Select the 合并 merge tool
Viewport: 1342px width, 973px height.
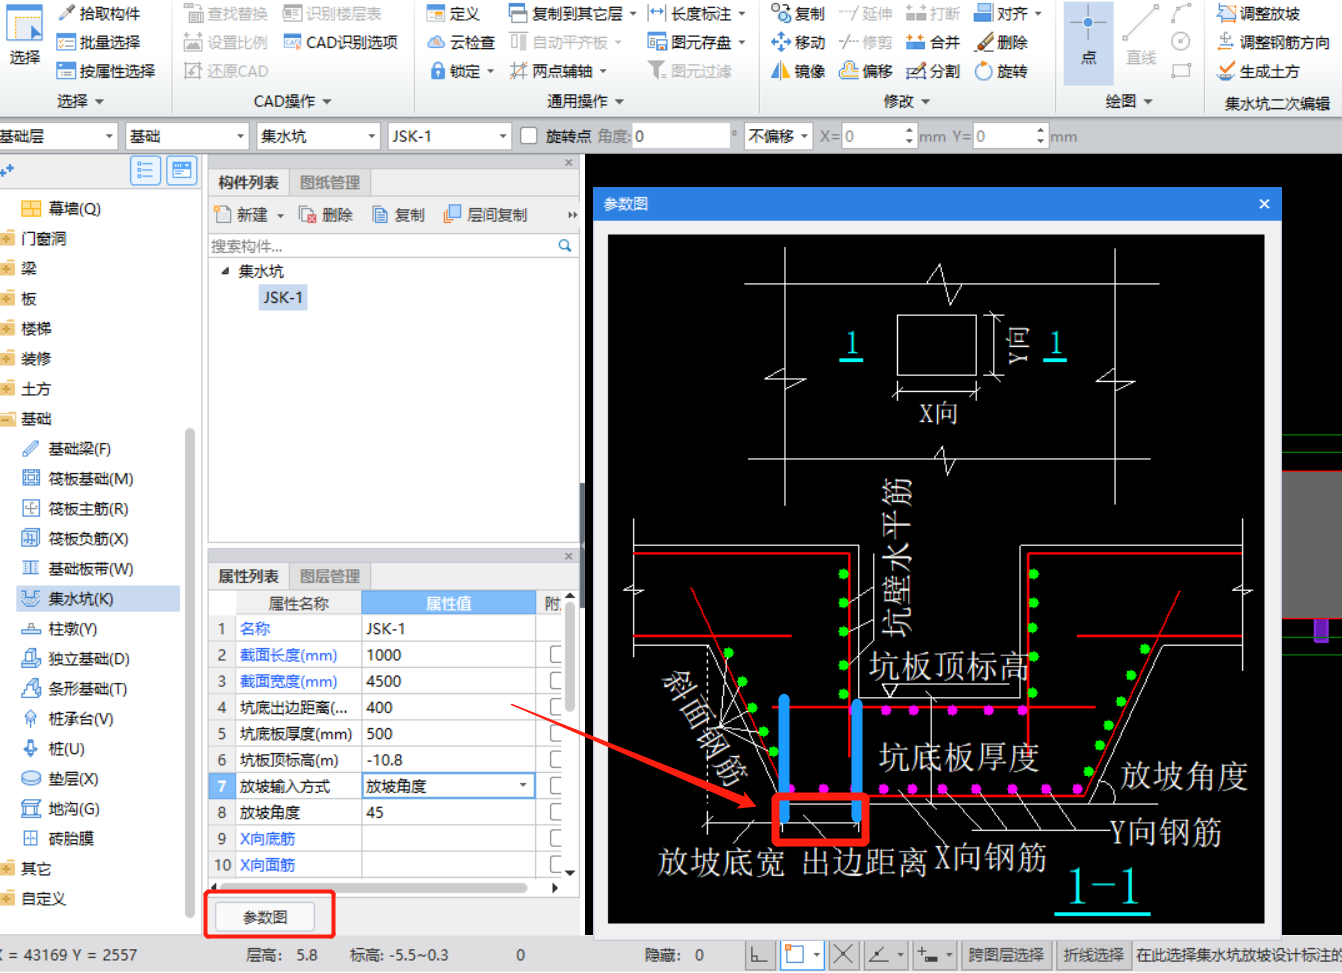[932, 42]
